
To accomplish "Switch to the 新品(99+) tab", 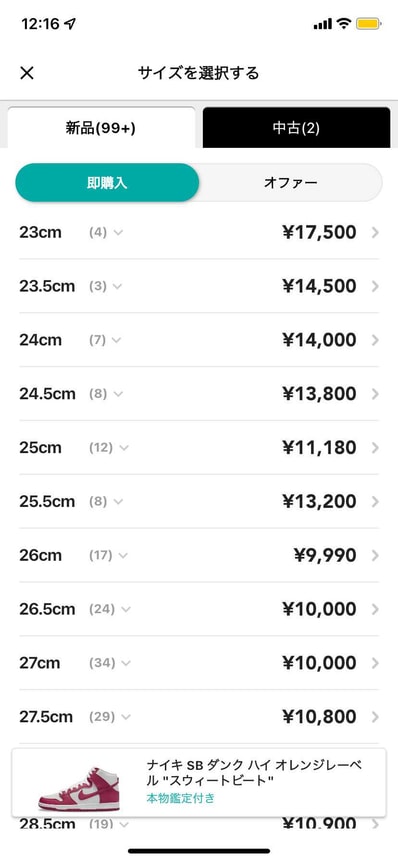I will [101, 128].
